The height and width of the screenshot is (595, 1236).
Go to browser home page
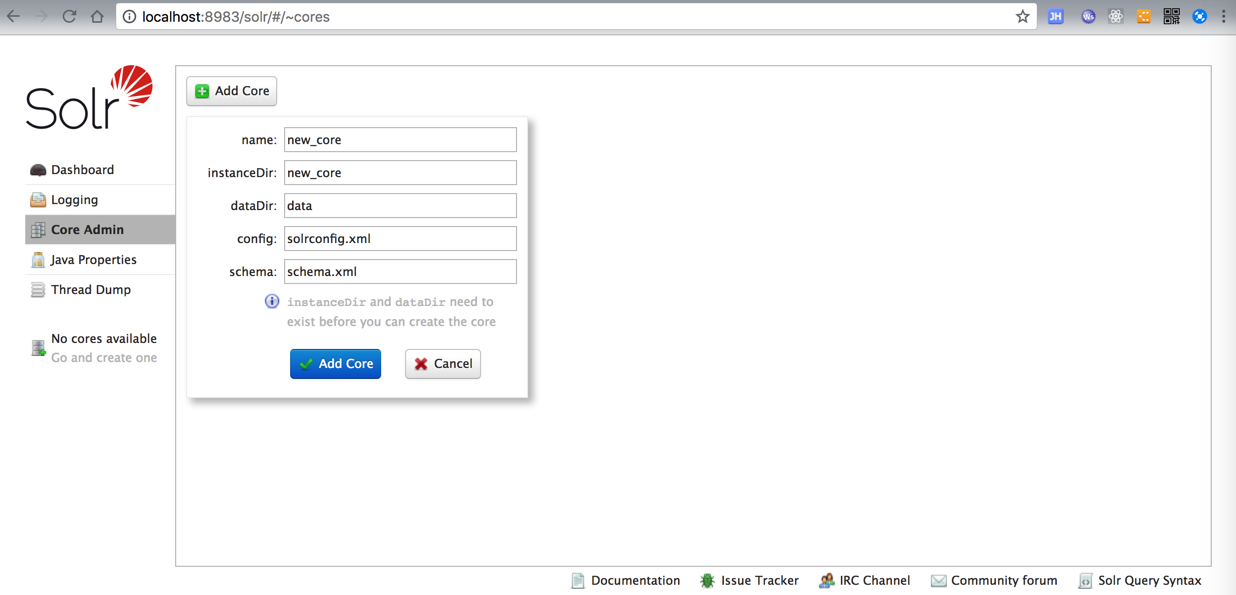click(x=97, y=17)
